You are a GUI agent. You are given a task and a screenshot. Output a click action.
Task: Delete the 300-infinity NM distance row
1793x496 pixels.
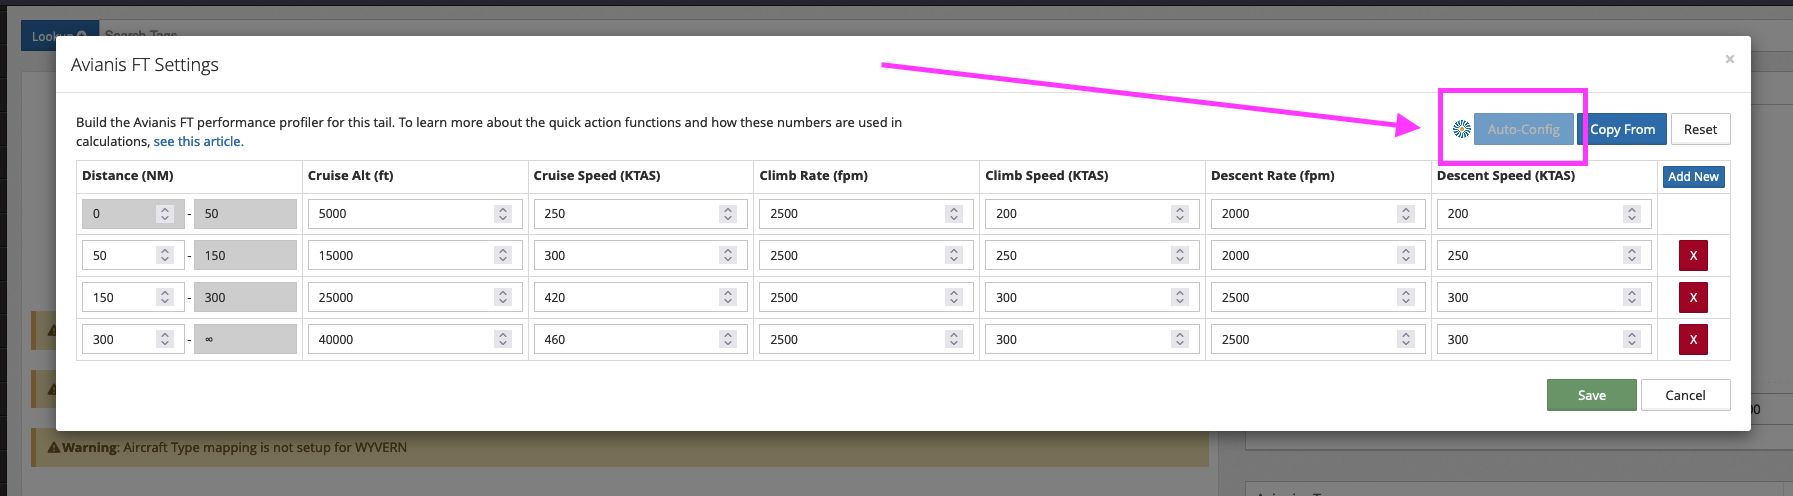coord(1693,339)
